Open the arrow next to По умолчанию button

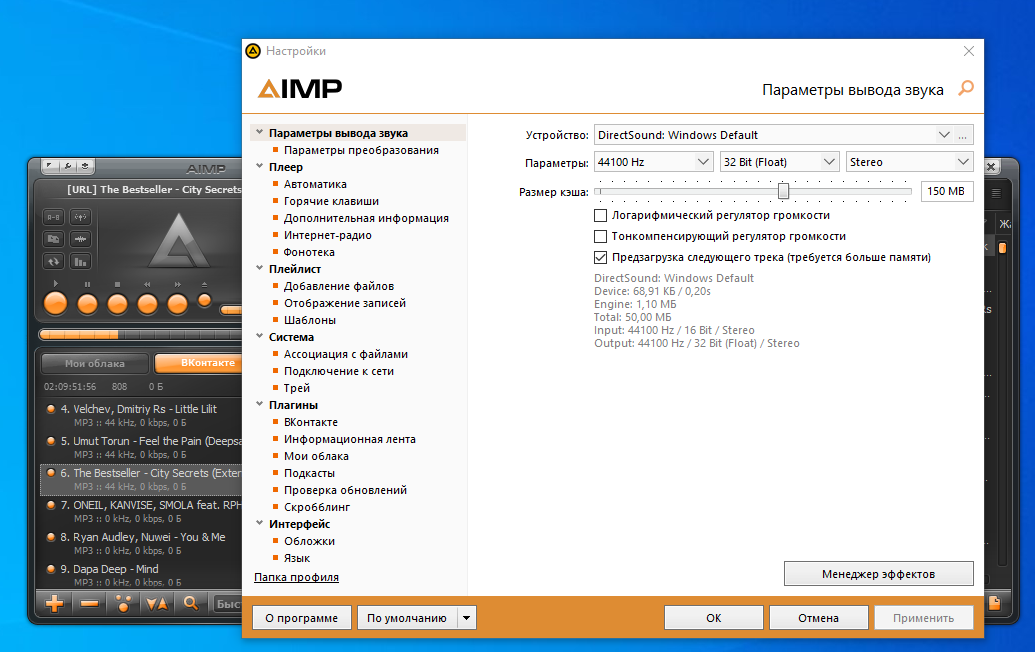tap(467, 618)
